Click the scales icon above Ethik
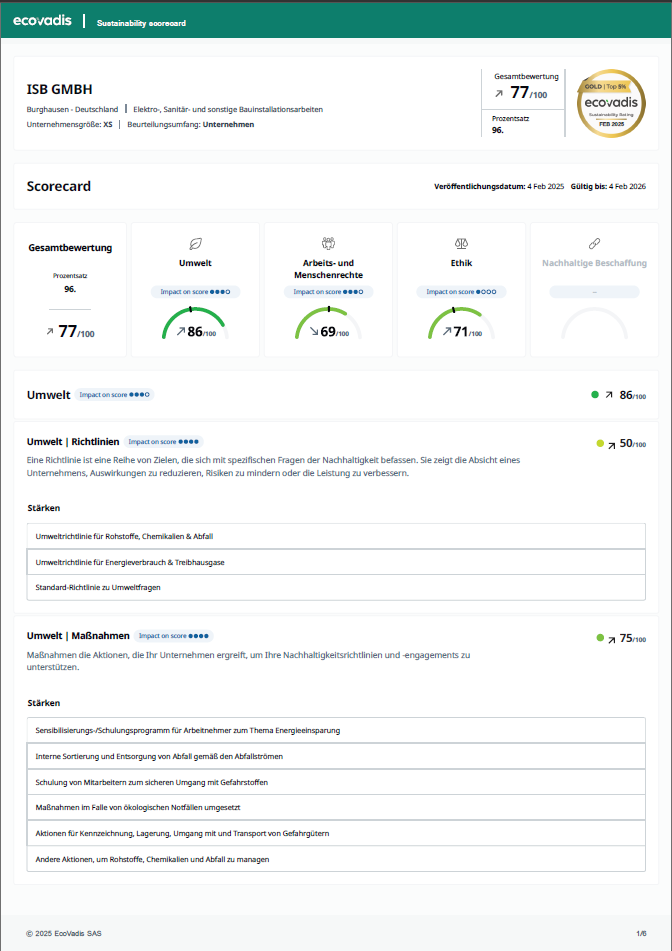 pos(462,244)
